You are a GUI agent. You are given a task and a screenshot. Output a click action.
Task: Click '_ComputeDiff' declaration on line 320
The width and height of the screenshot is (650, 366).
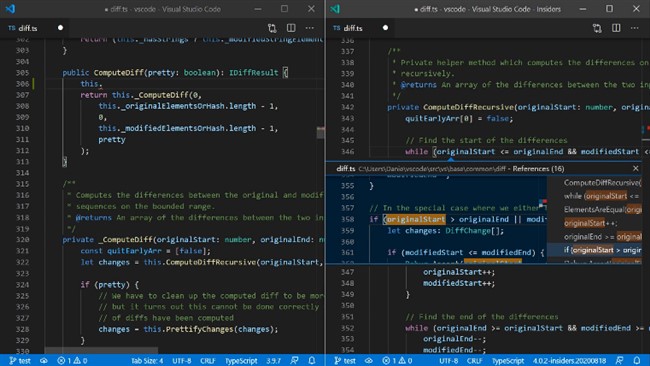[126, 240]
